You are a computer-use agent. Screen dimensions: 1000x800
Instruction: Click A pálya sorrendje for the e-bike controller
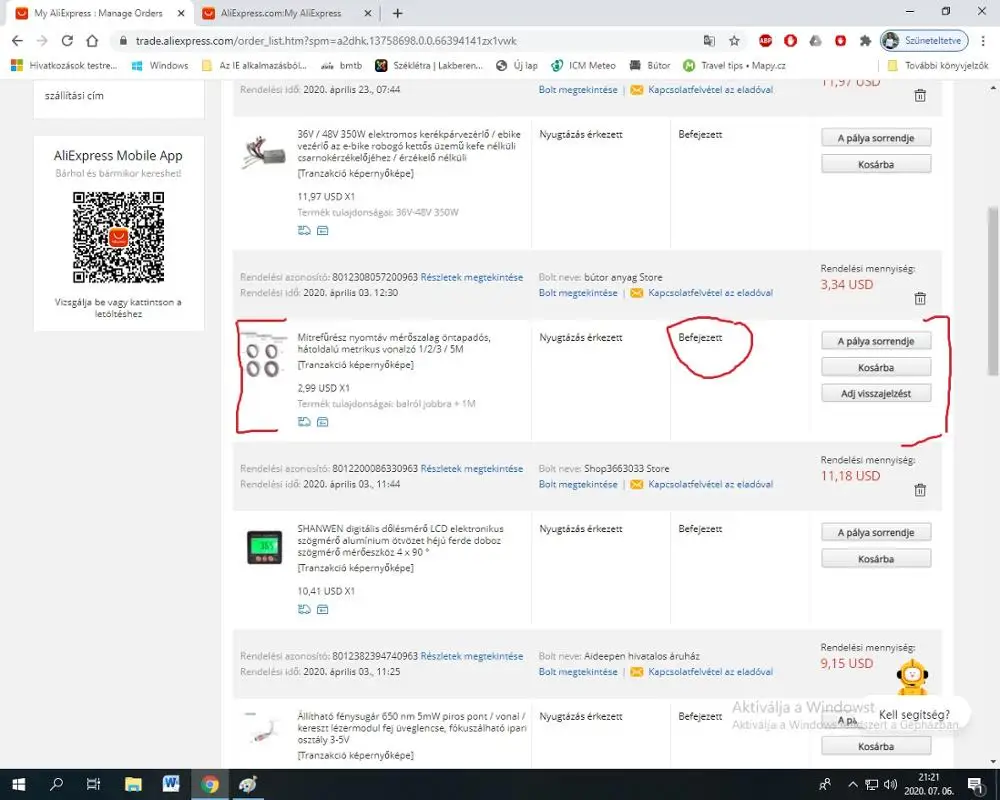(876, 138)
